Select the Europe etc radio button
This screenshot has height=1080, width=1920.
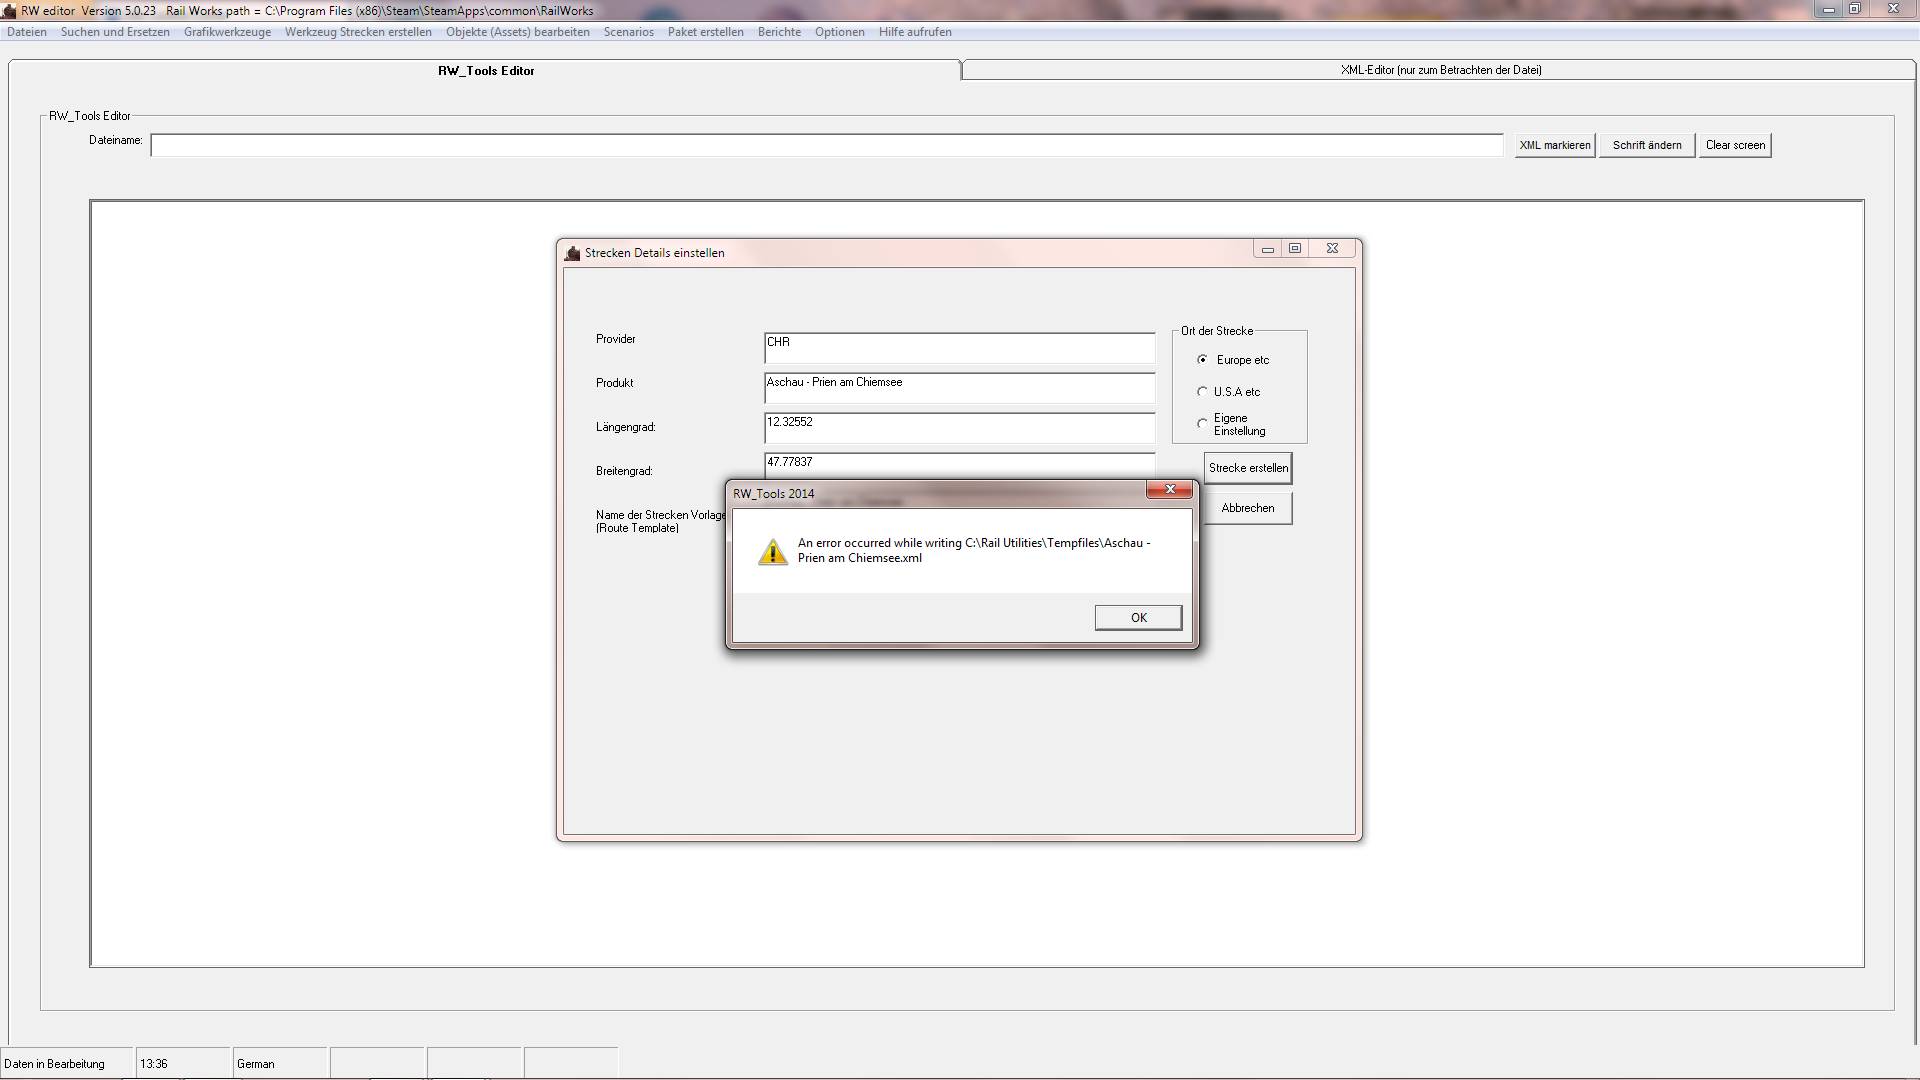tap(1203, 360)
